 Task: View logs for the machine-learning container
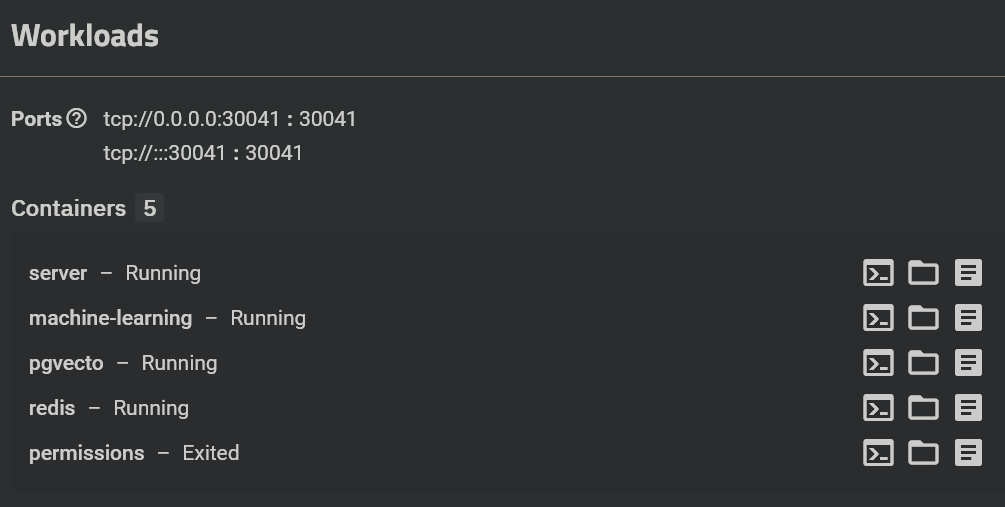click(x=968, y=318)
